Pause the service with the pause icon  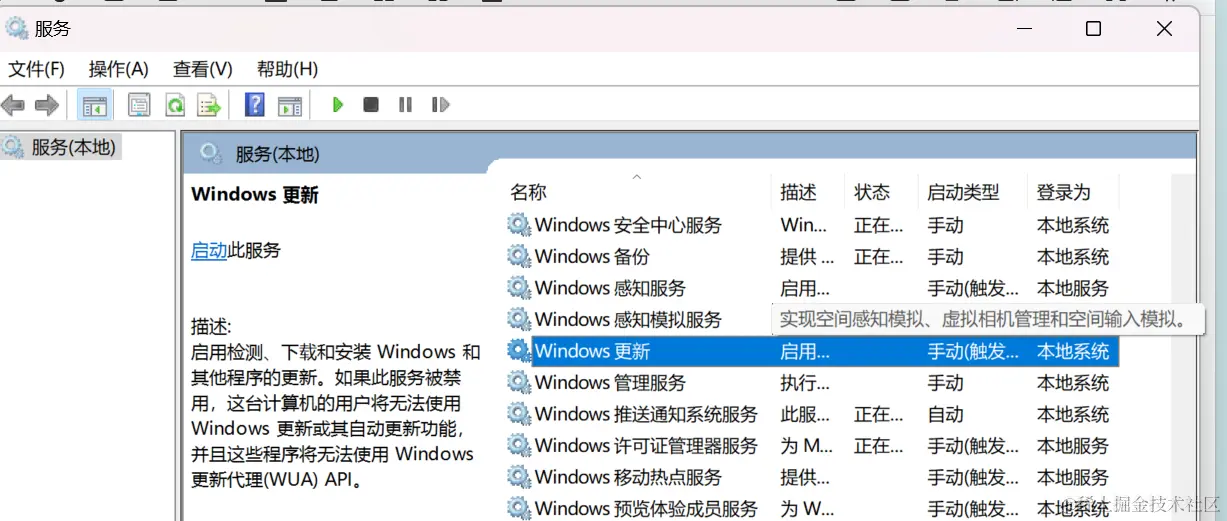405,104
